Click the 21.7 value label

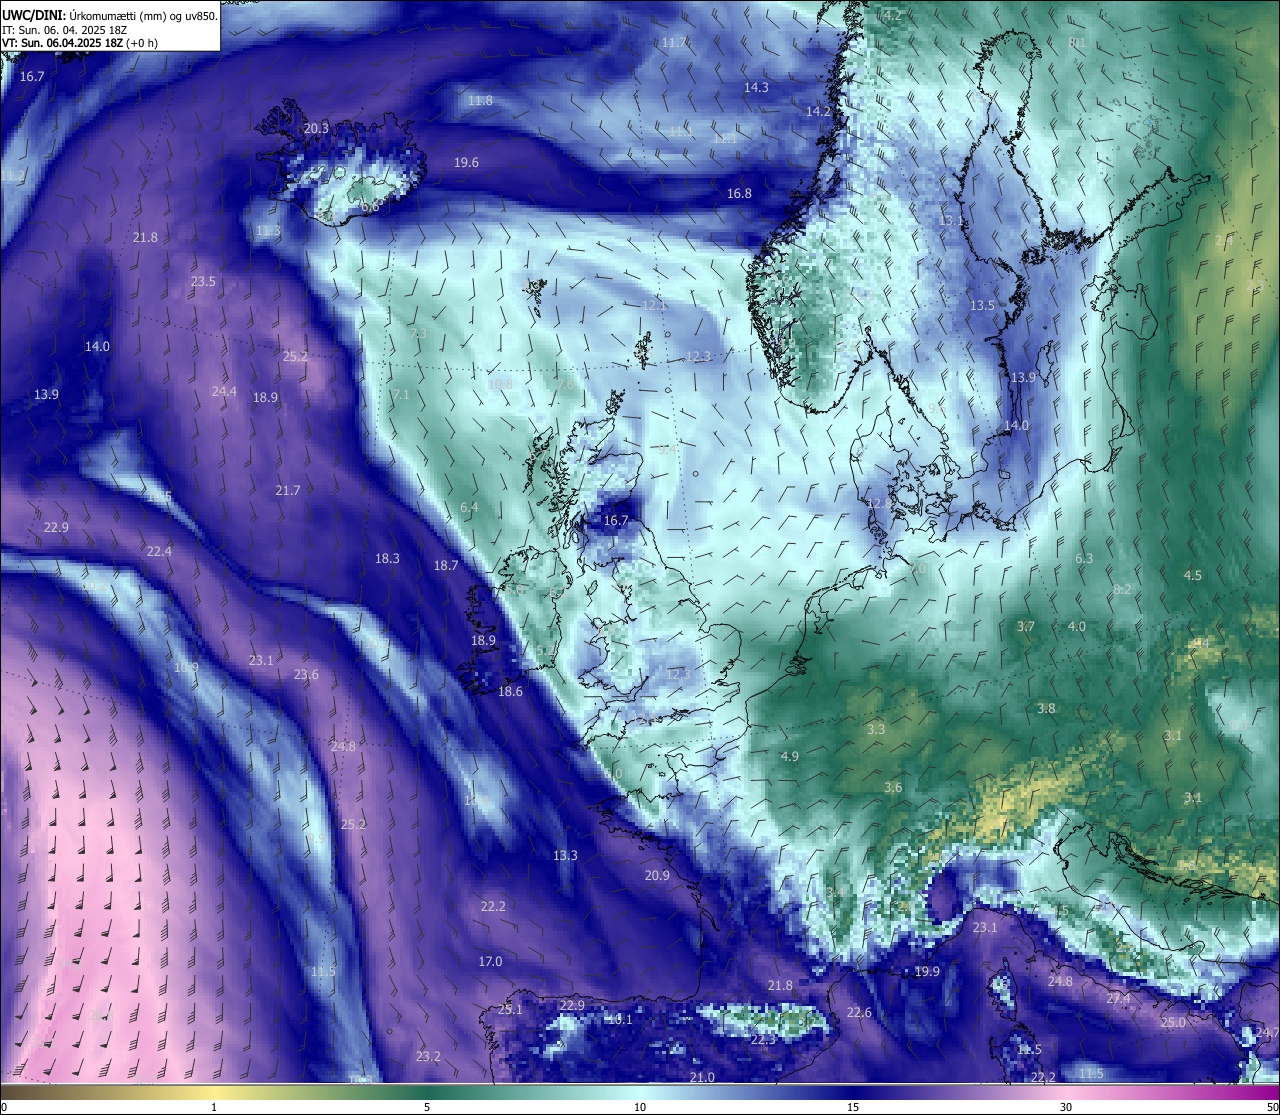[x=287, y=490]
